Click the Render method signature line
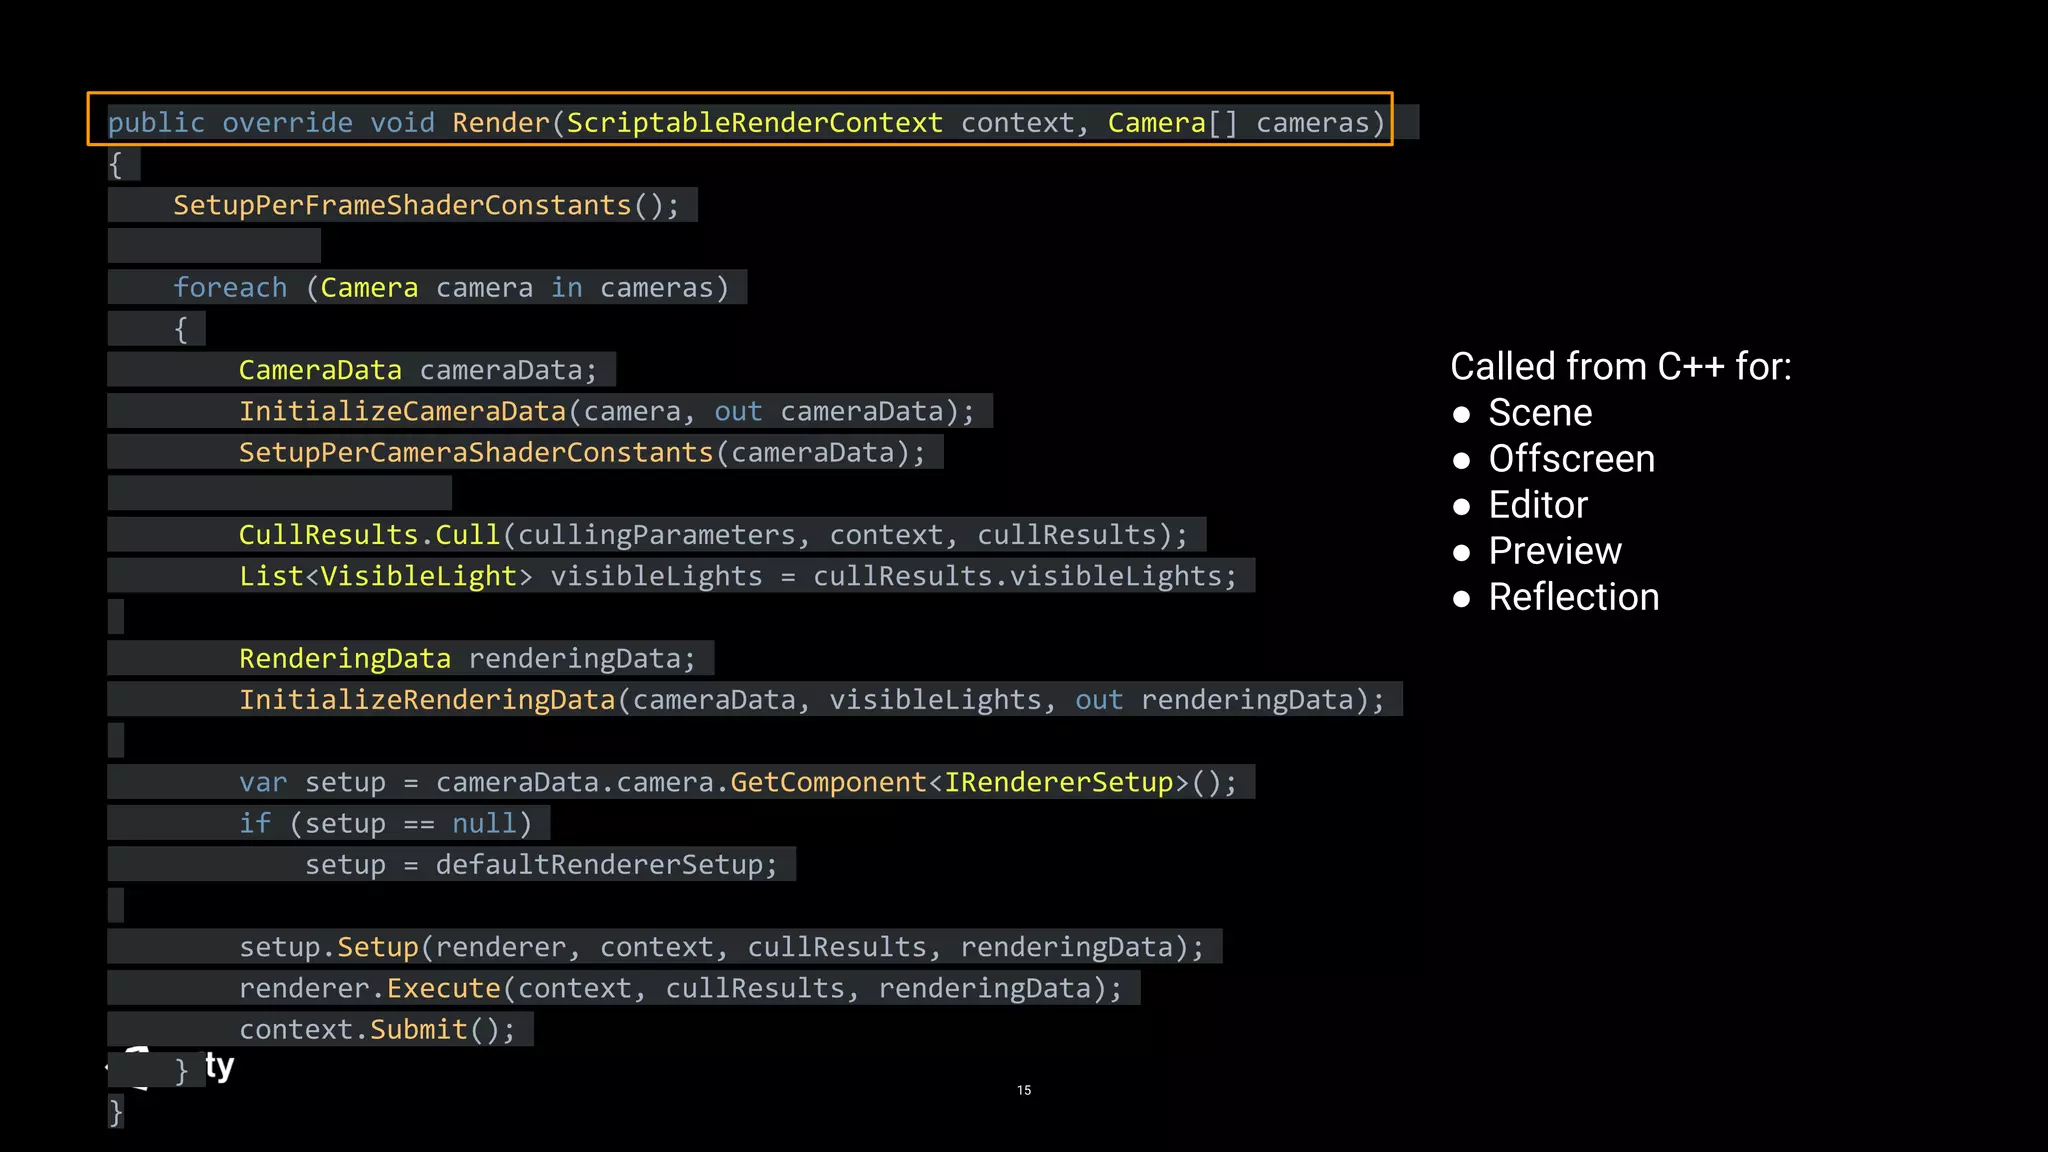The width and height of the screenshot is (2048, 1152). 746,122
